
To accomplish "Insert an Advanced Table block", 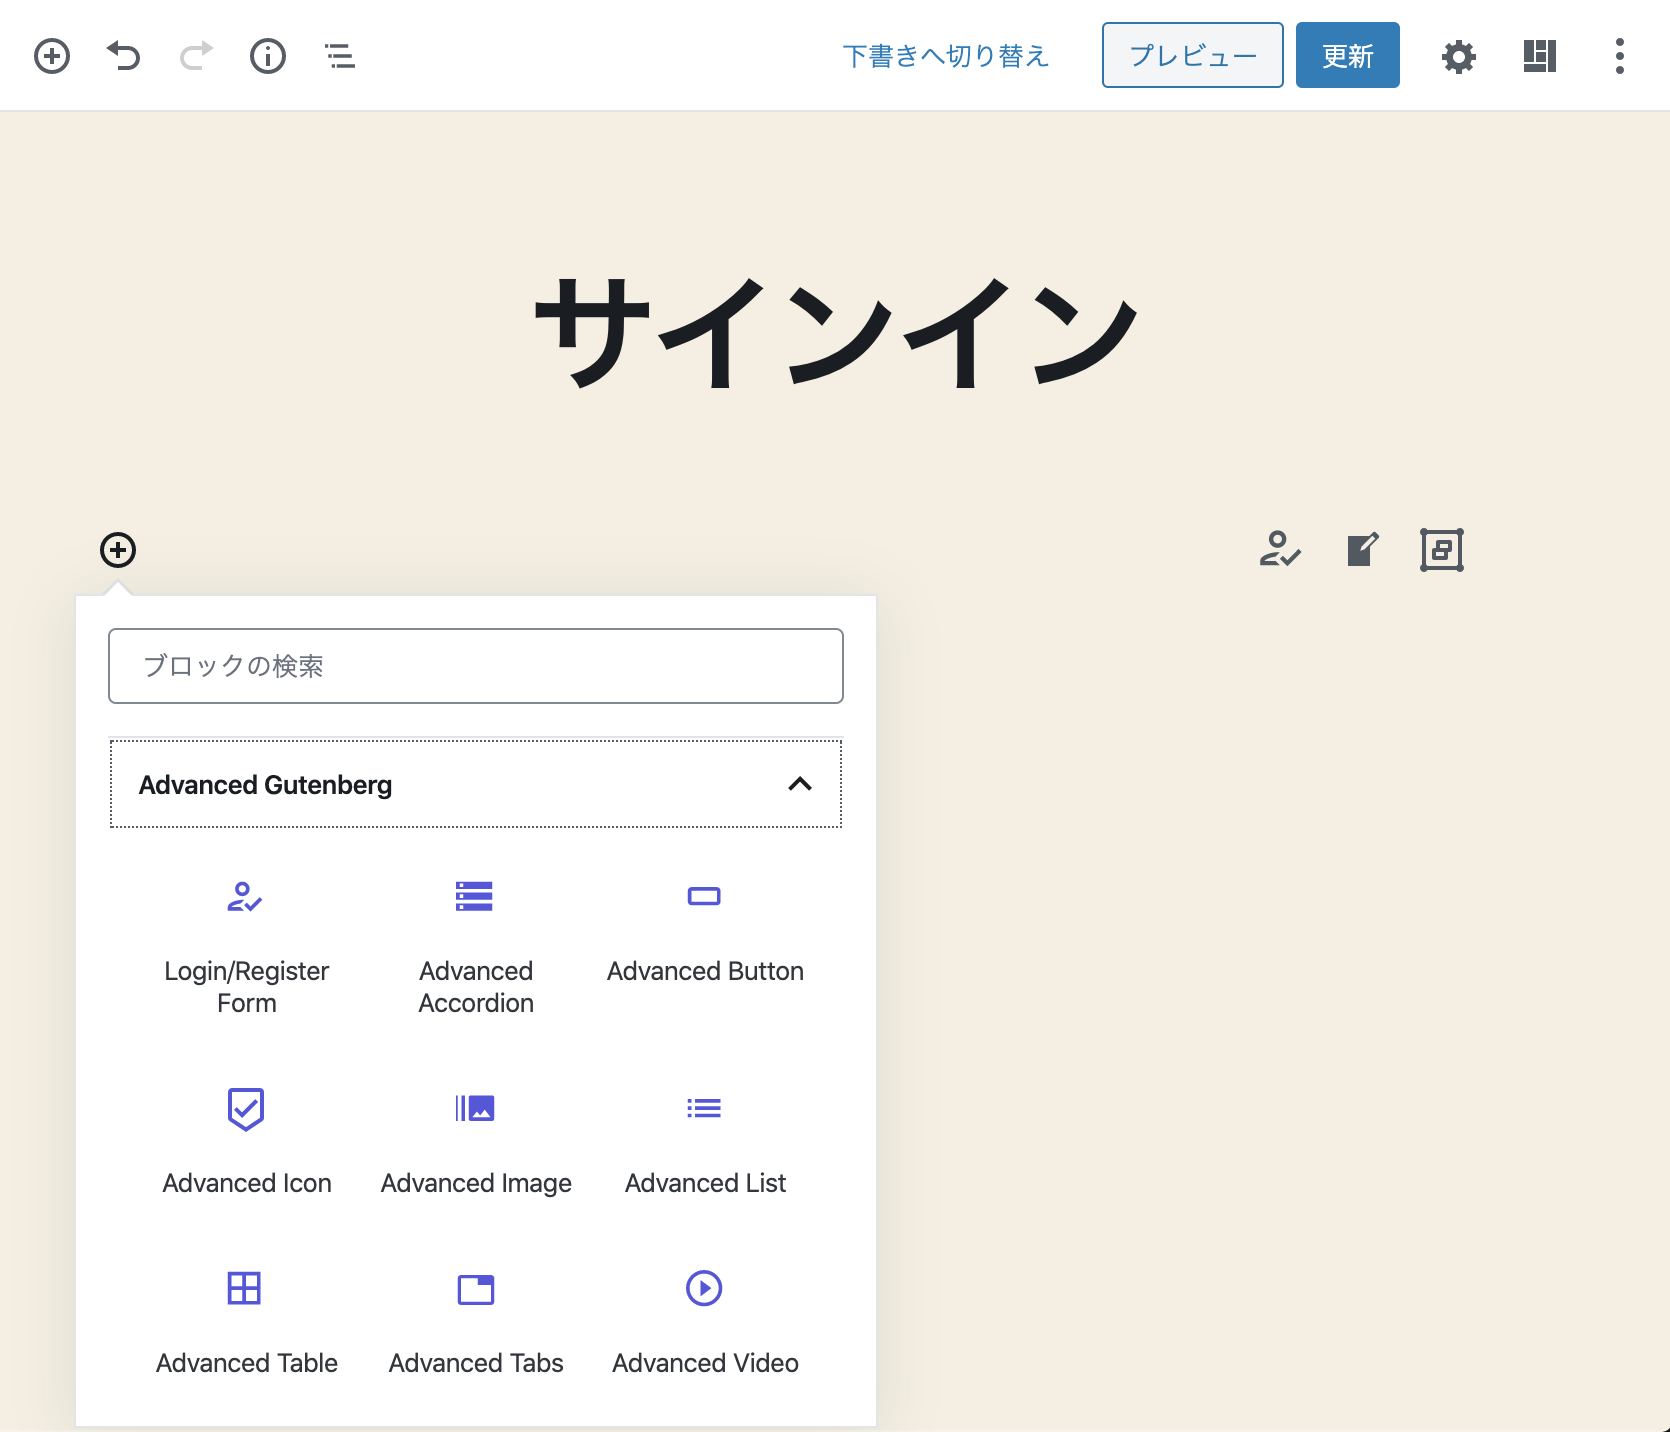I will coord(246,1320).
